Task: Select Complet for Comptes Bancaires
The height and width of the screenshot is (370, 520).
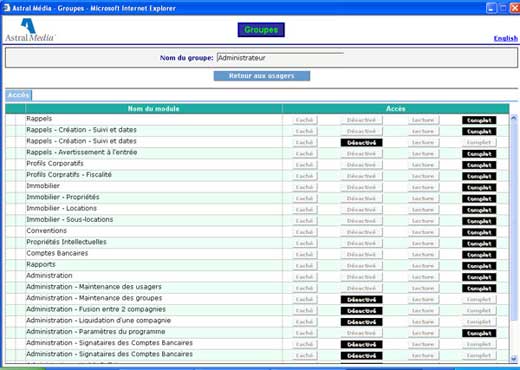Action: pyautogui.click(x=479, y=255)
